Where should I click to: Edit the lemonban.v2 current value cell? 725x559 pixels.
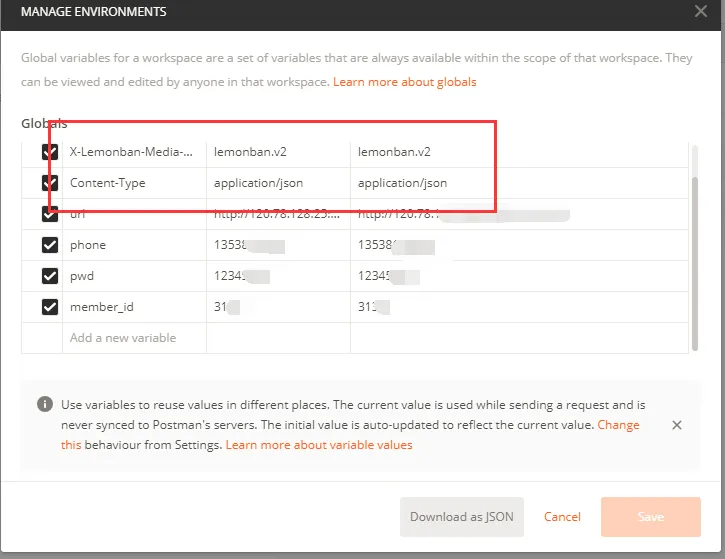519,152
